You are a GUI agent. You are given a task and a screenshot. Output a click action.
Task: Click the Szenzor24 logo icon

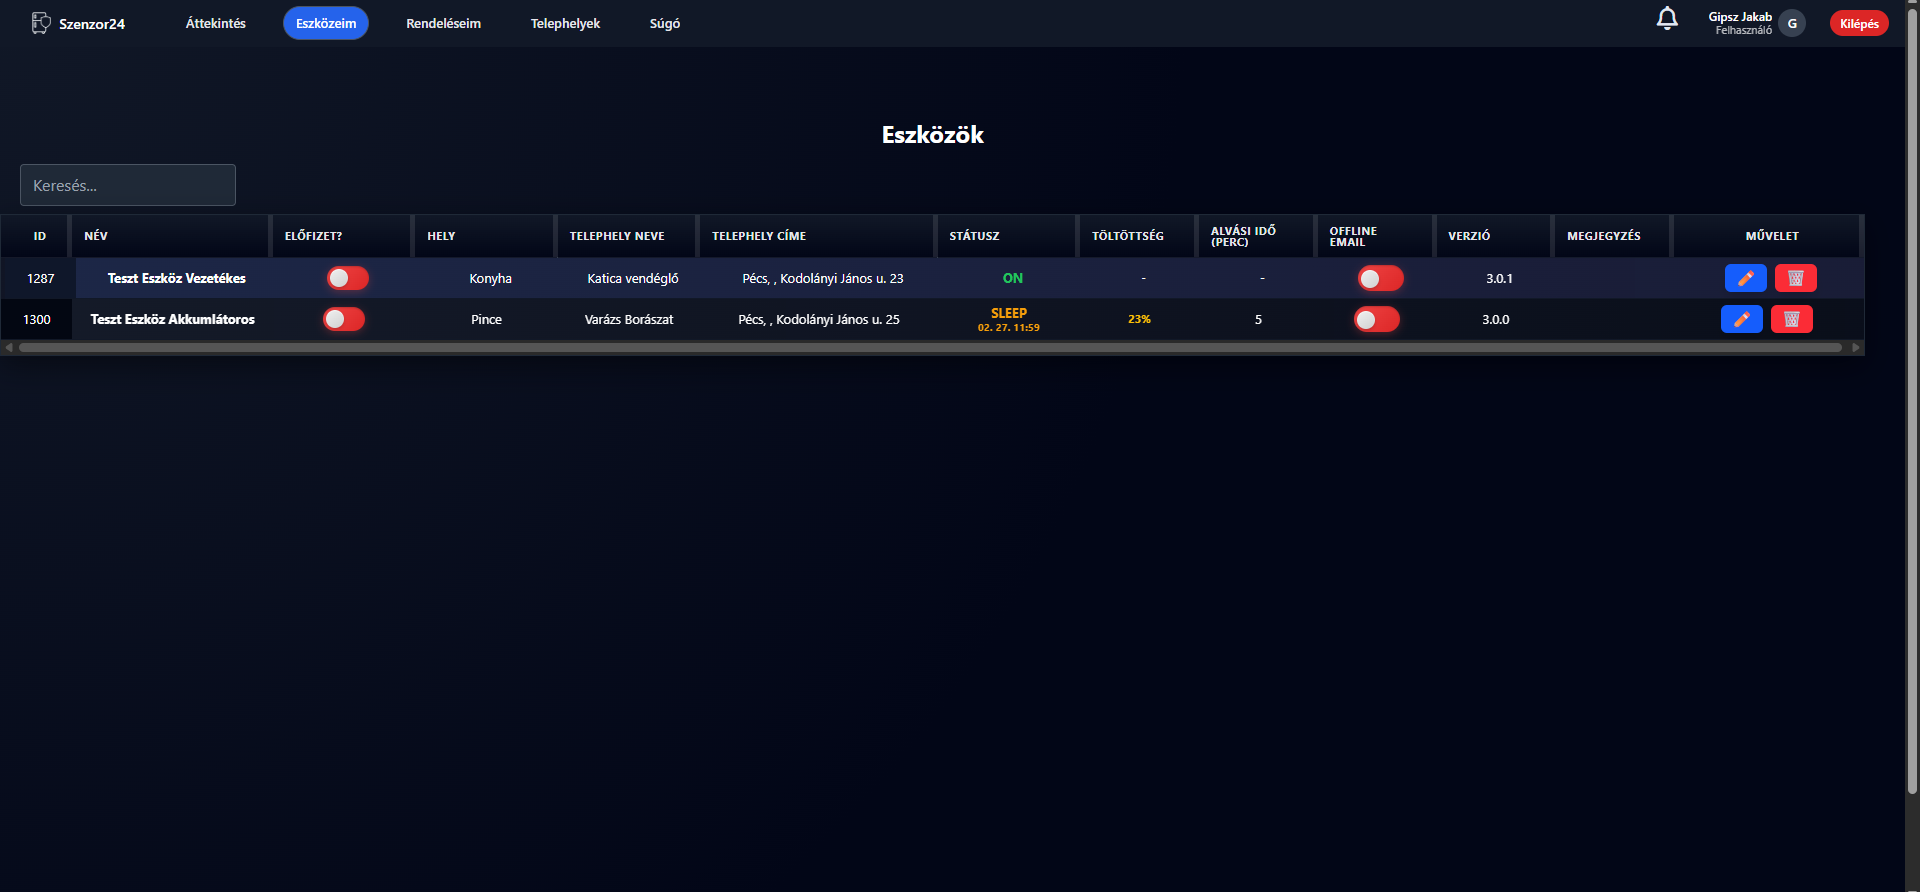tap(41, 23)
